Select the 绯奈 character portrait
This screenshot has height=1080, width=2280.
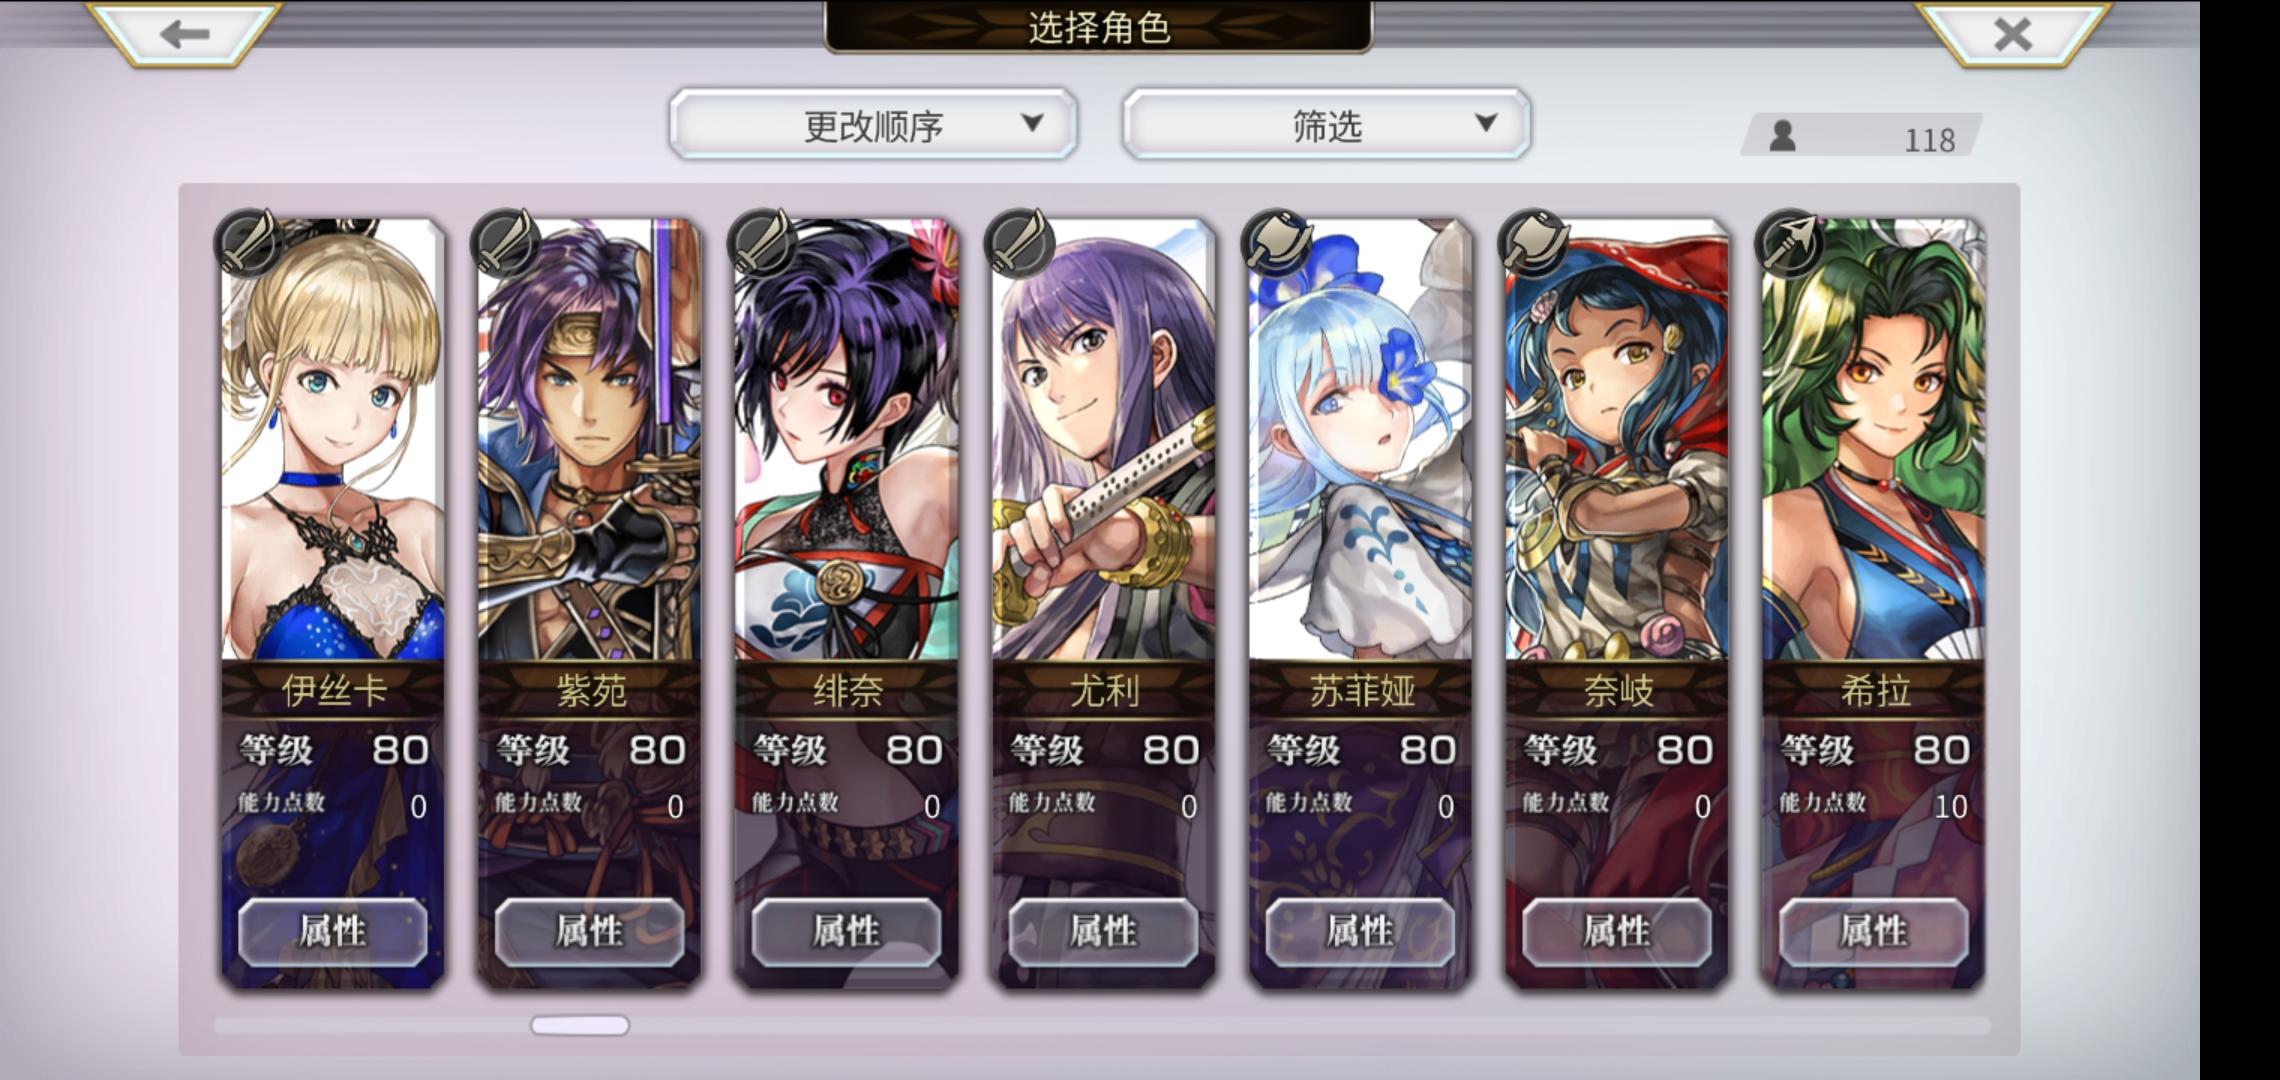pyautogui.click(x=846, y=440)
